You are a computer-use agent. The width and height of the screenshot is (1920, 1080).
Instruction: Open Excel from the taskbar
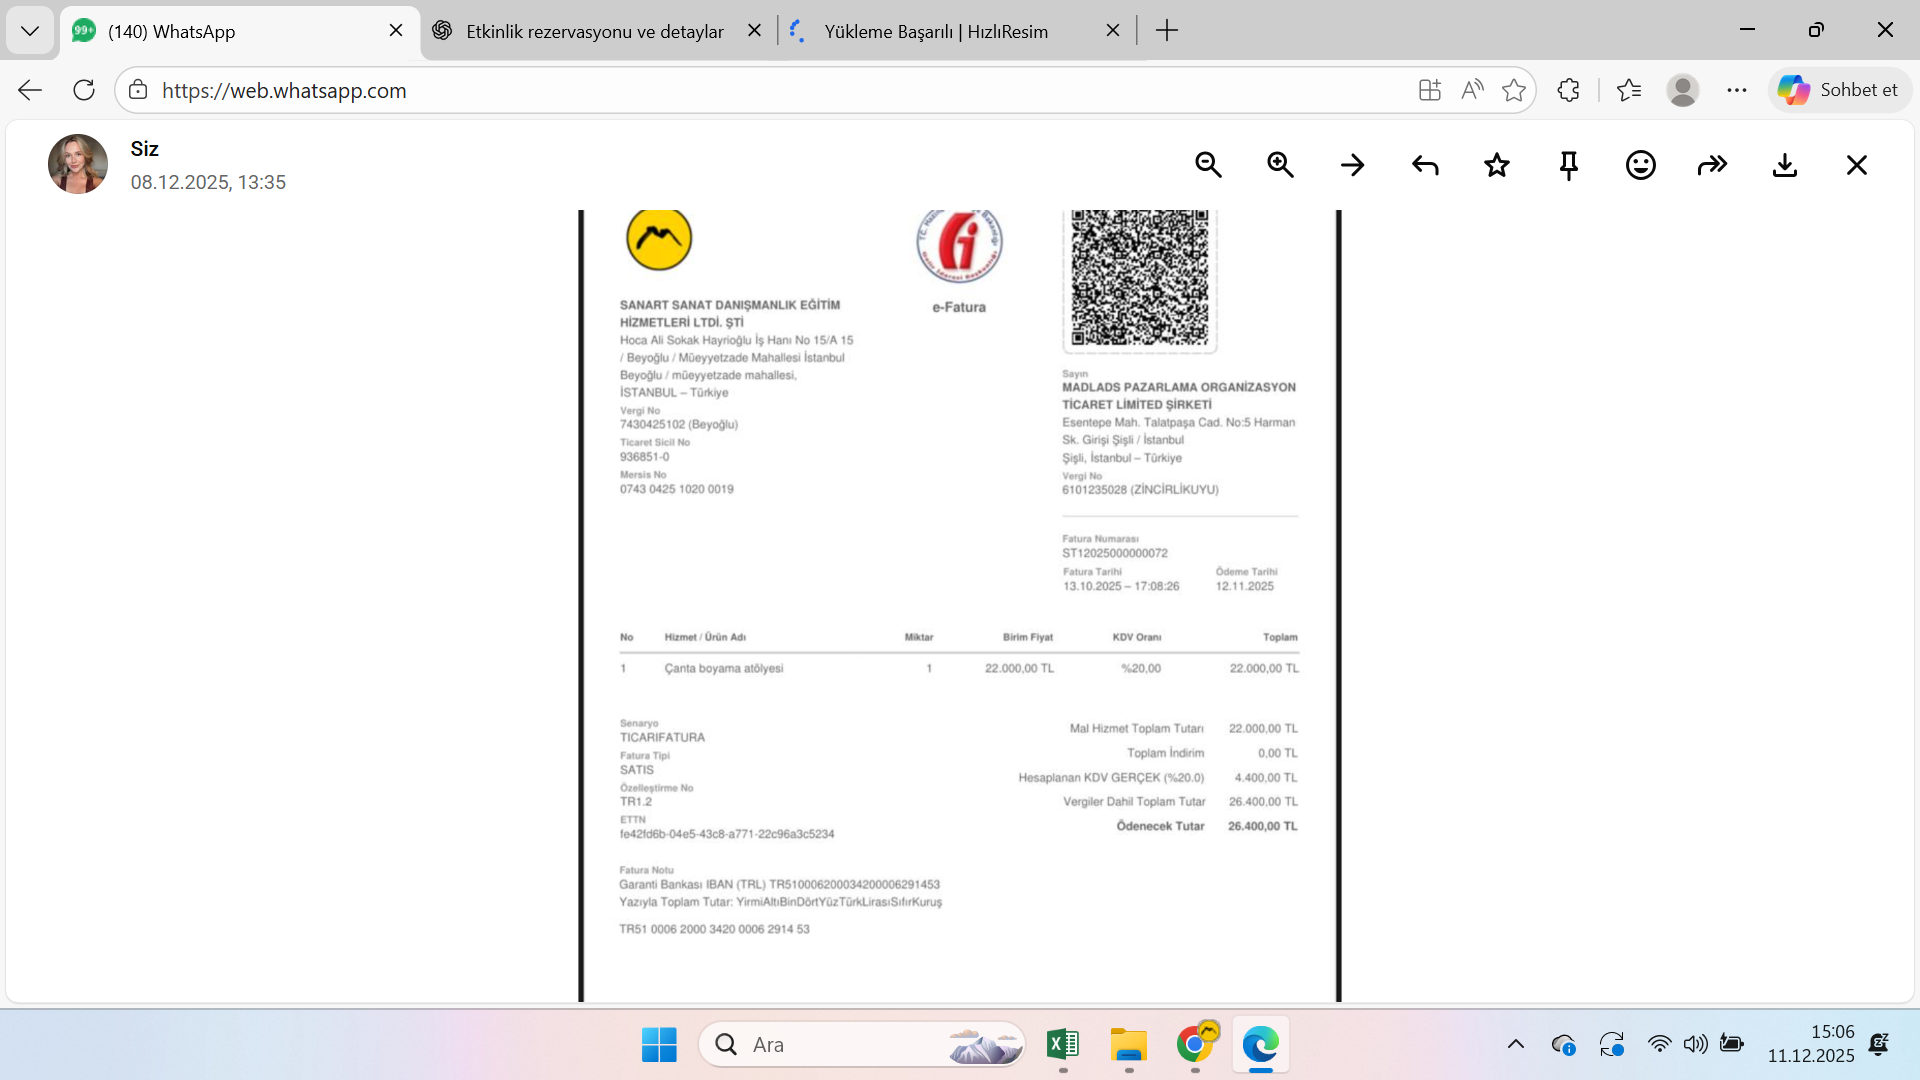click(x=1063, y=1045)
